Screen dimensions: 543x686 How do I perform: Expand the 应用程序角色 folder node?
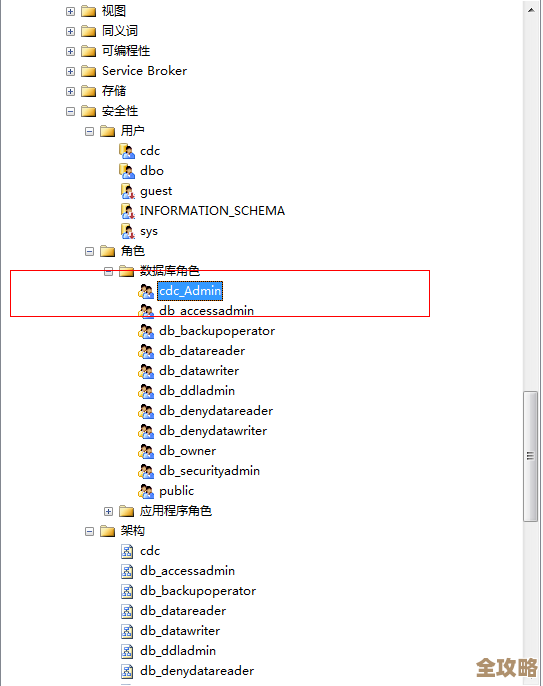(109, 511)
